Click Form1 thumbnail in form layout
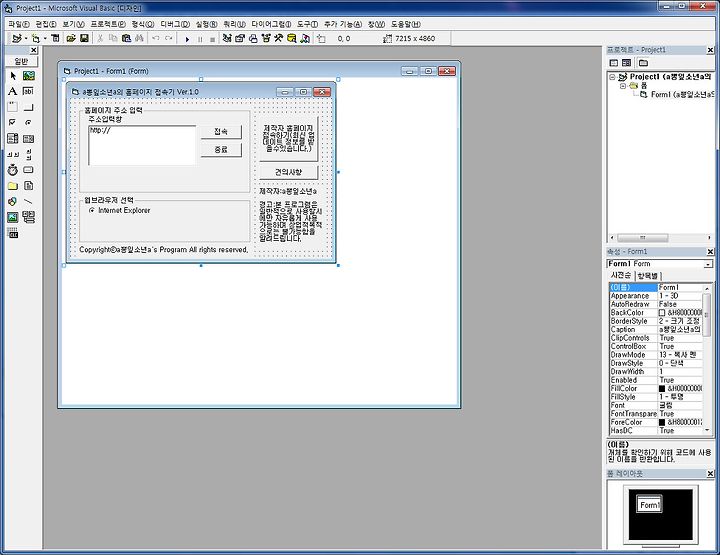The height and width of the screenshot is (555, 720). click(x=649, y=505)
